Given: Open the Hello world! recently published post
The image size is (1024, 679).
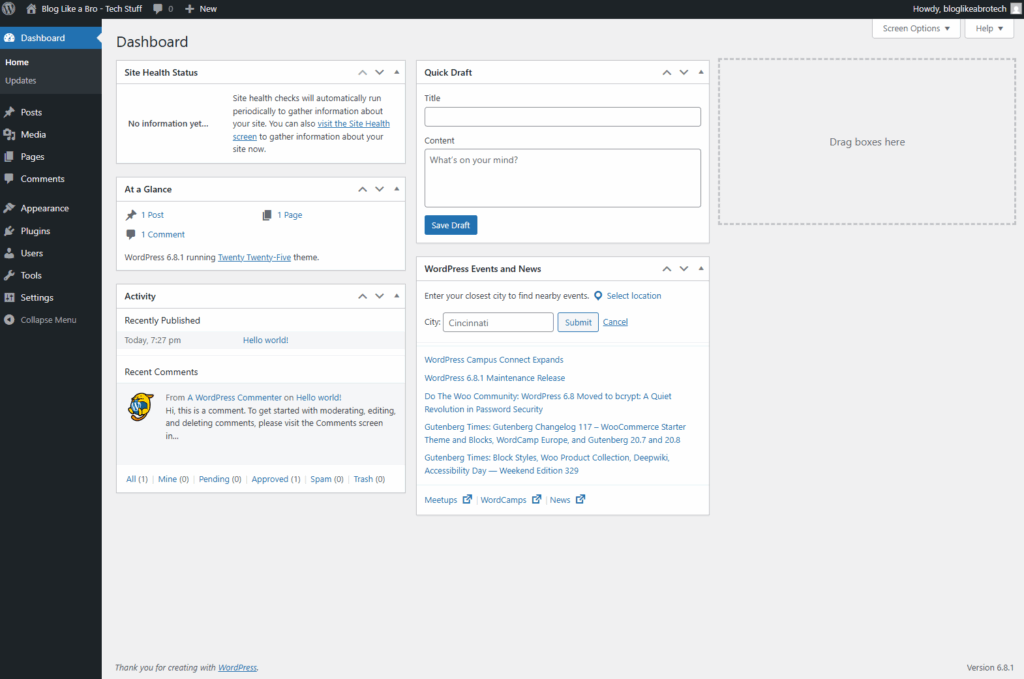Looking at the screenshot, I should pyautogui.click(x=265, y=340).
